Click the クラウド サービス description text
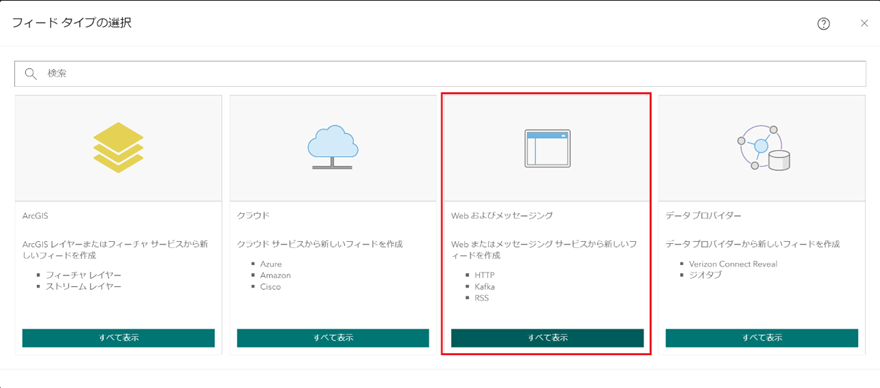Screen dimensions: 880x388 (320, 244)
